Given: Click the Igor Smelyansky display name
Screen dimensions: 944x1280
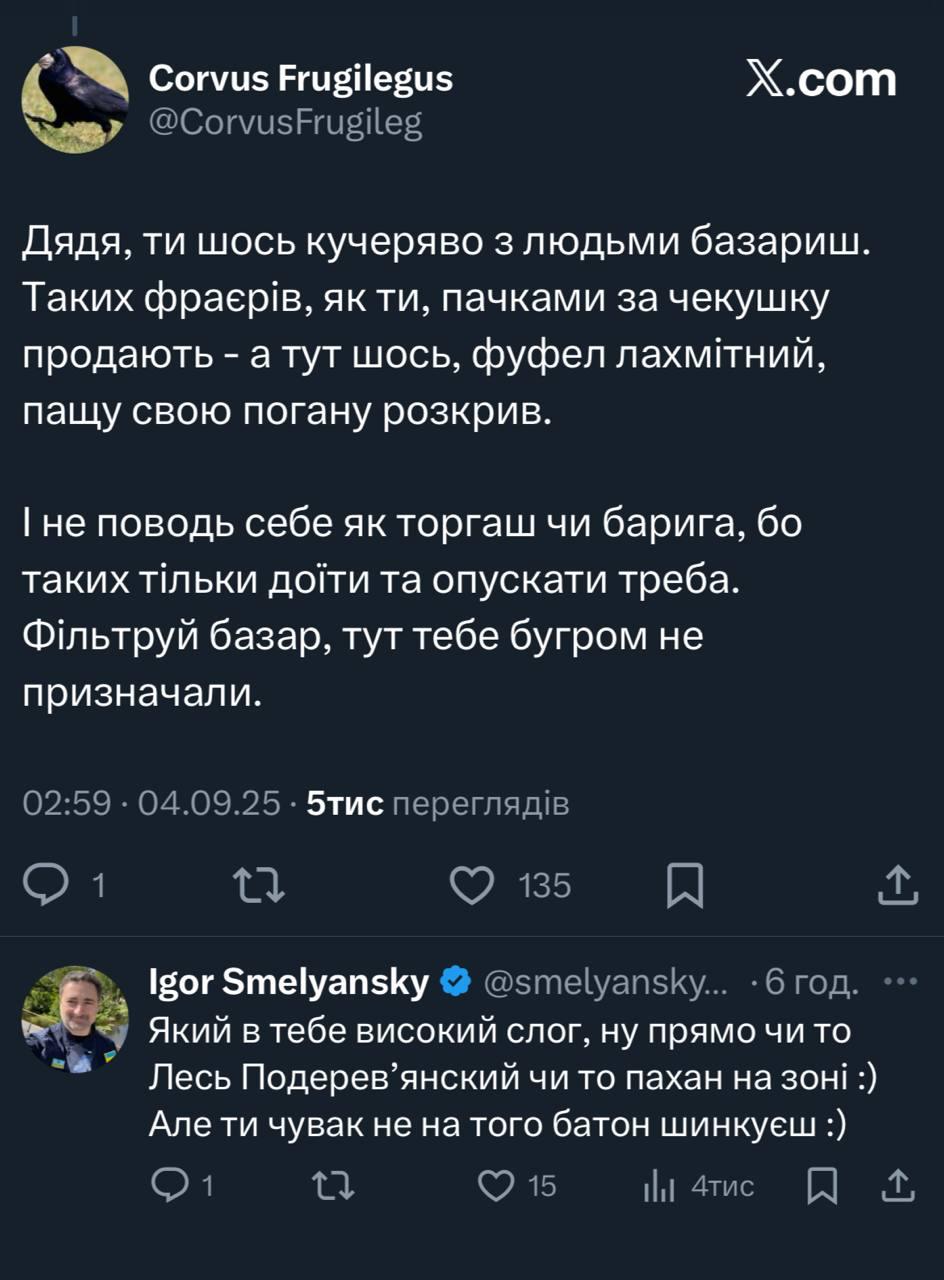Looking at the screenshot, I should tap(289, 983).
